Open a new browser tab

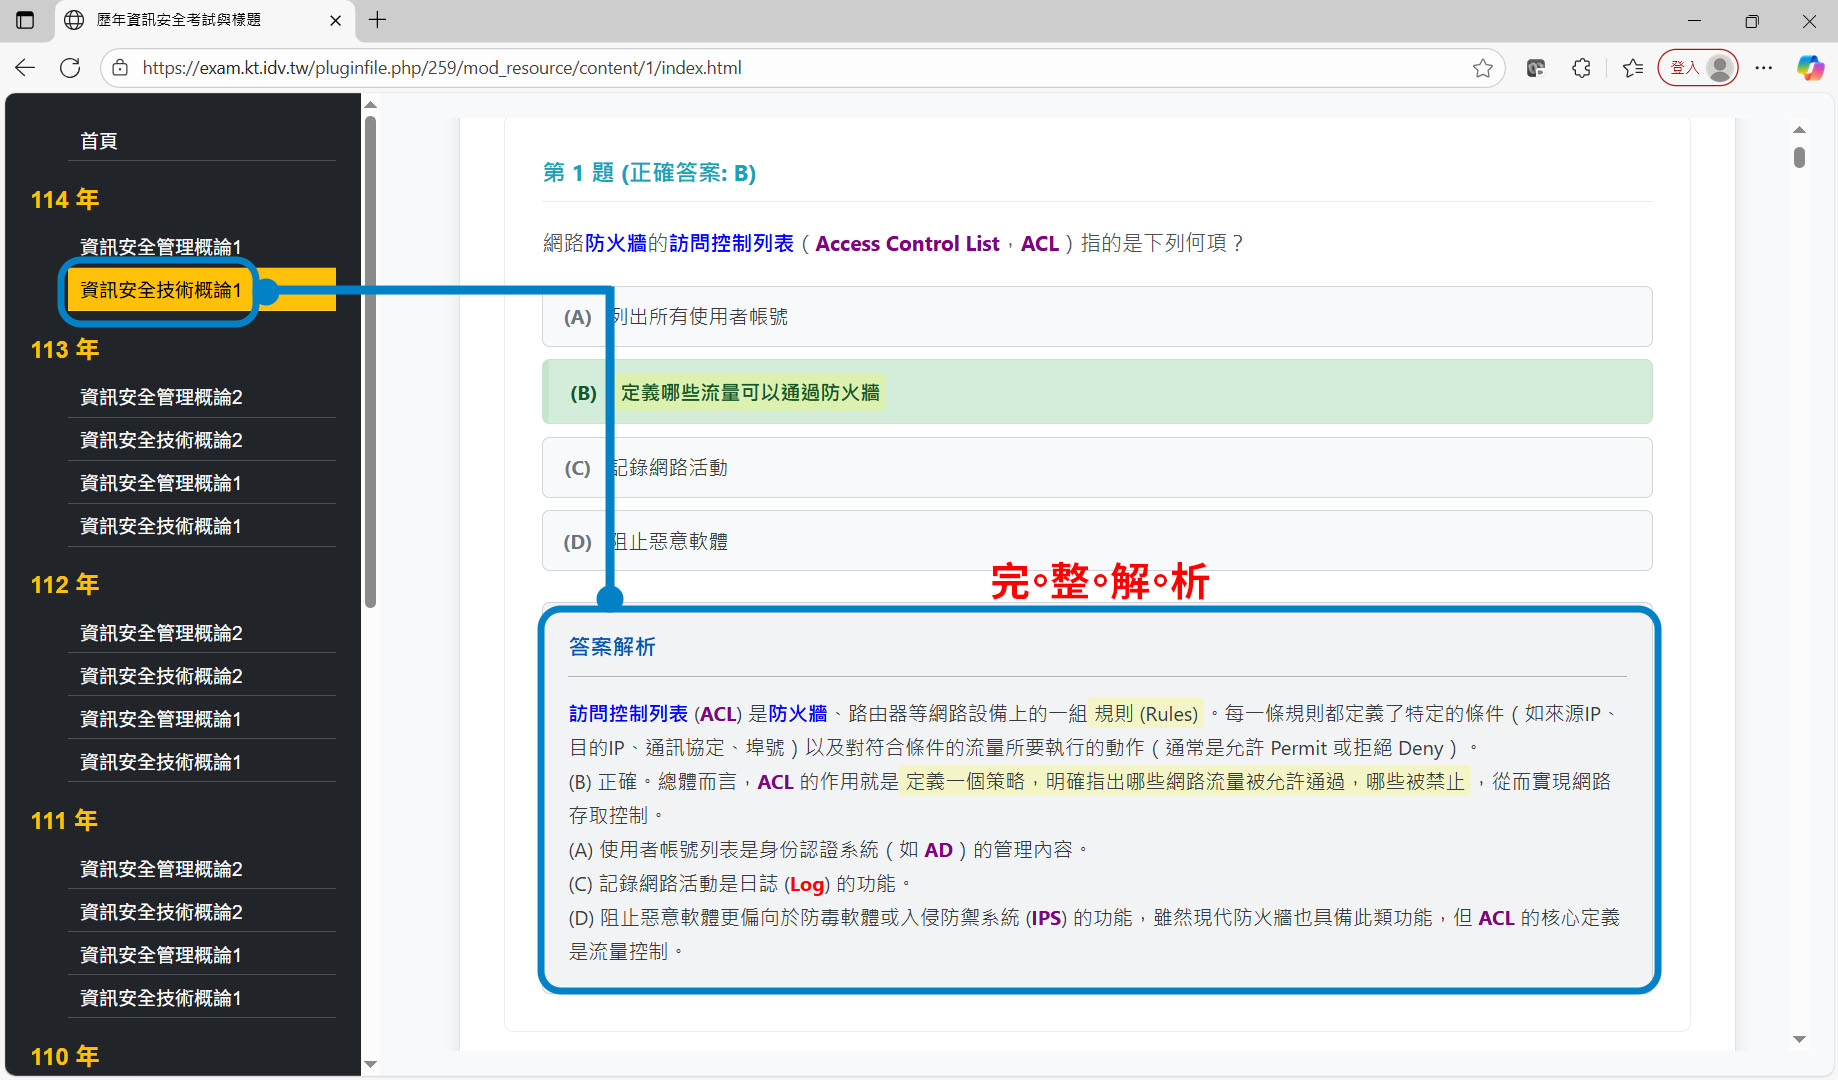(377, 20)
